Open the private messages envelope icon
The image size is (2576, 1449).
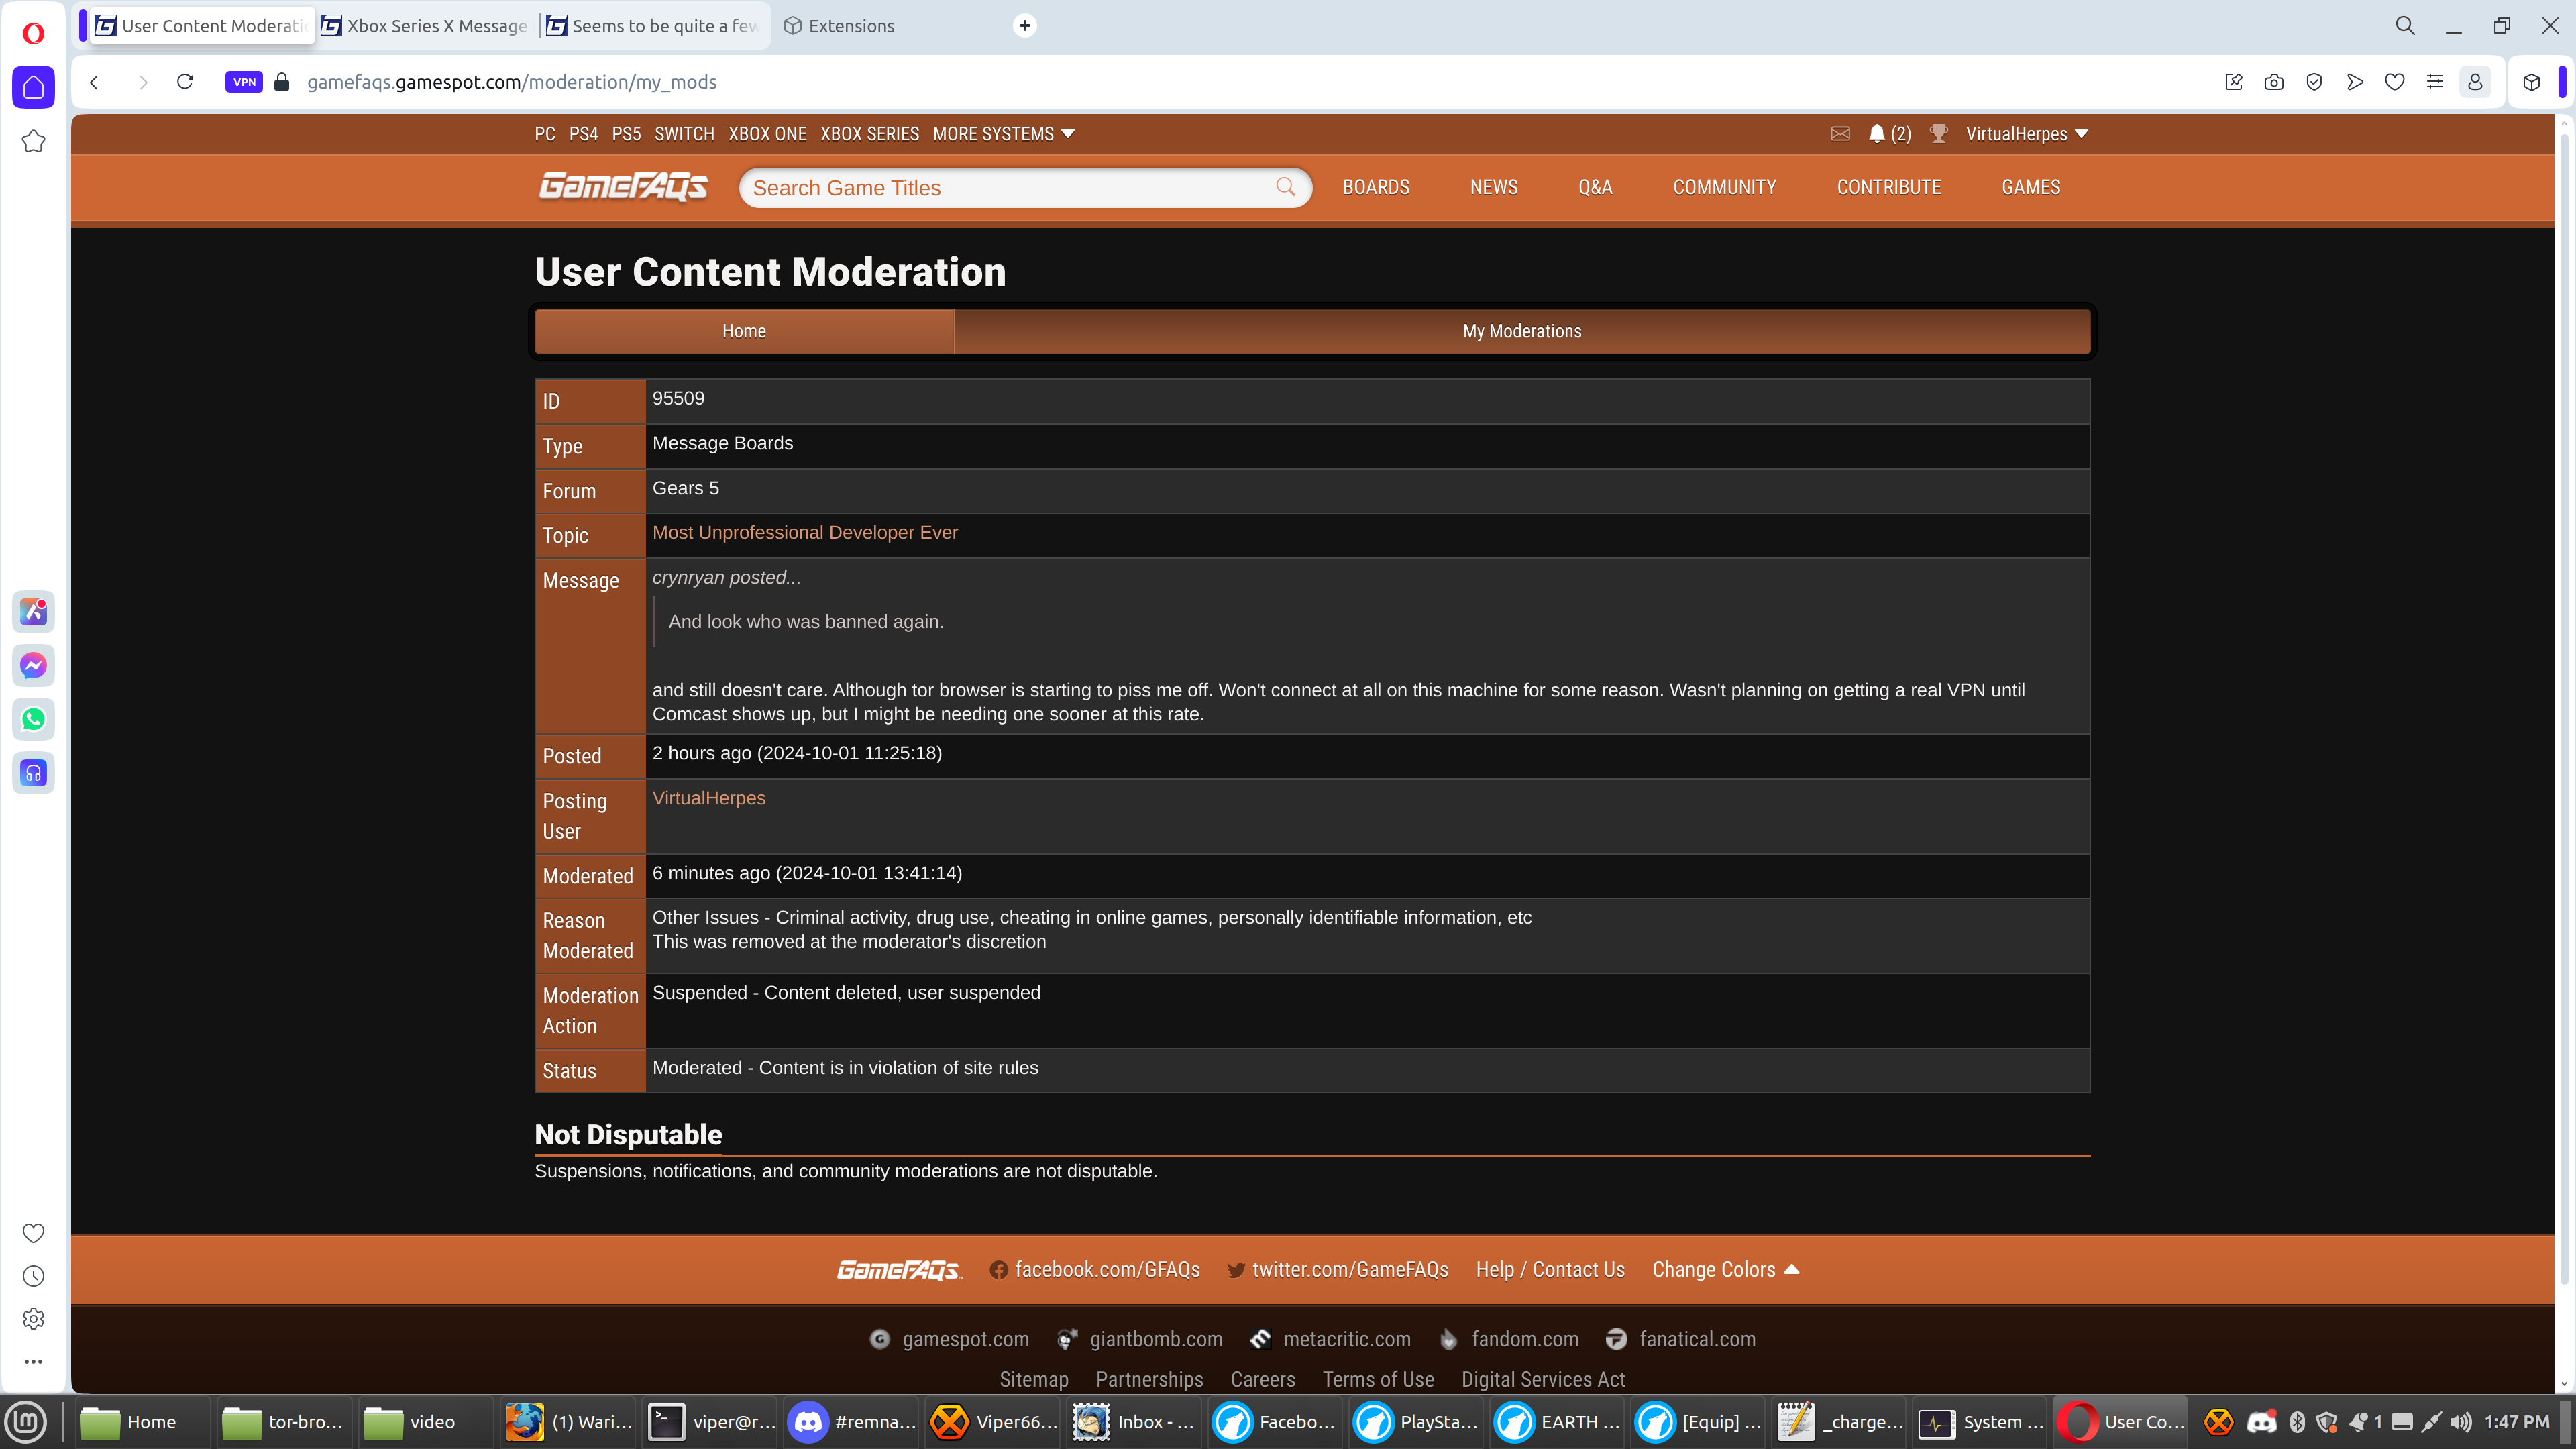click(x=1840, y=134)
